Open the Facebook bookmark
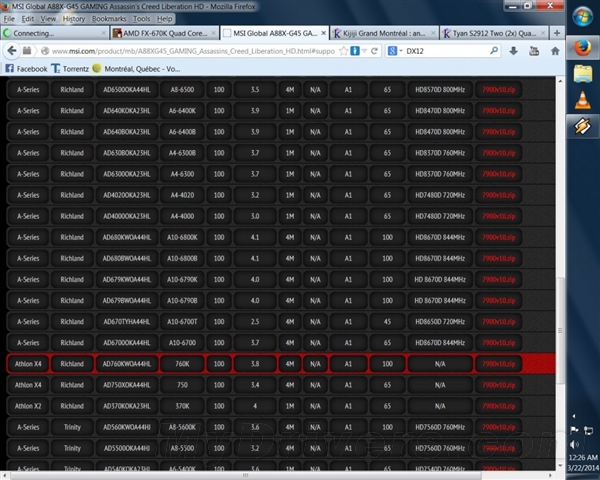Viewport: 600px width, 480px height. 26,69
